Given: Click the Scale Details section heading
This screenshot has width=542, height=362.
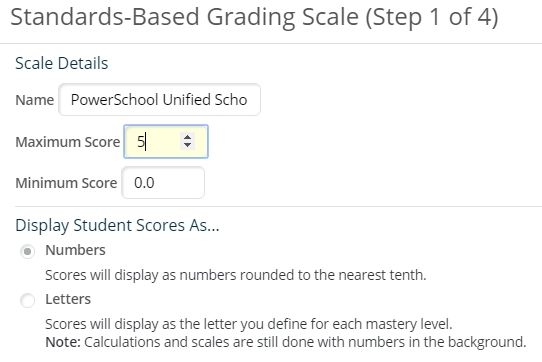Looking at the screenshot, I should [x=62, y=63].
